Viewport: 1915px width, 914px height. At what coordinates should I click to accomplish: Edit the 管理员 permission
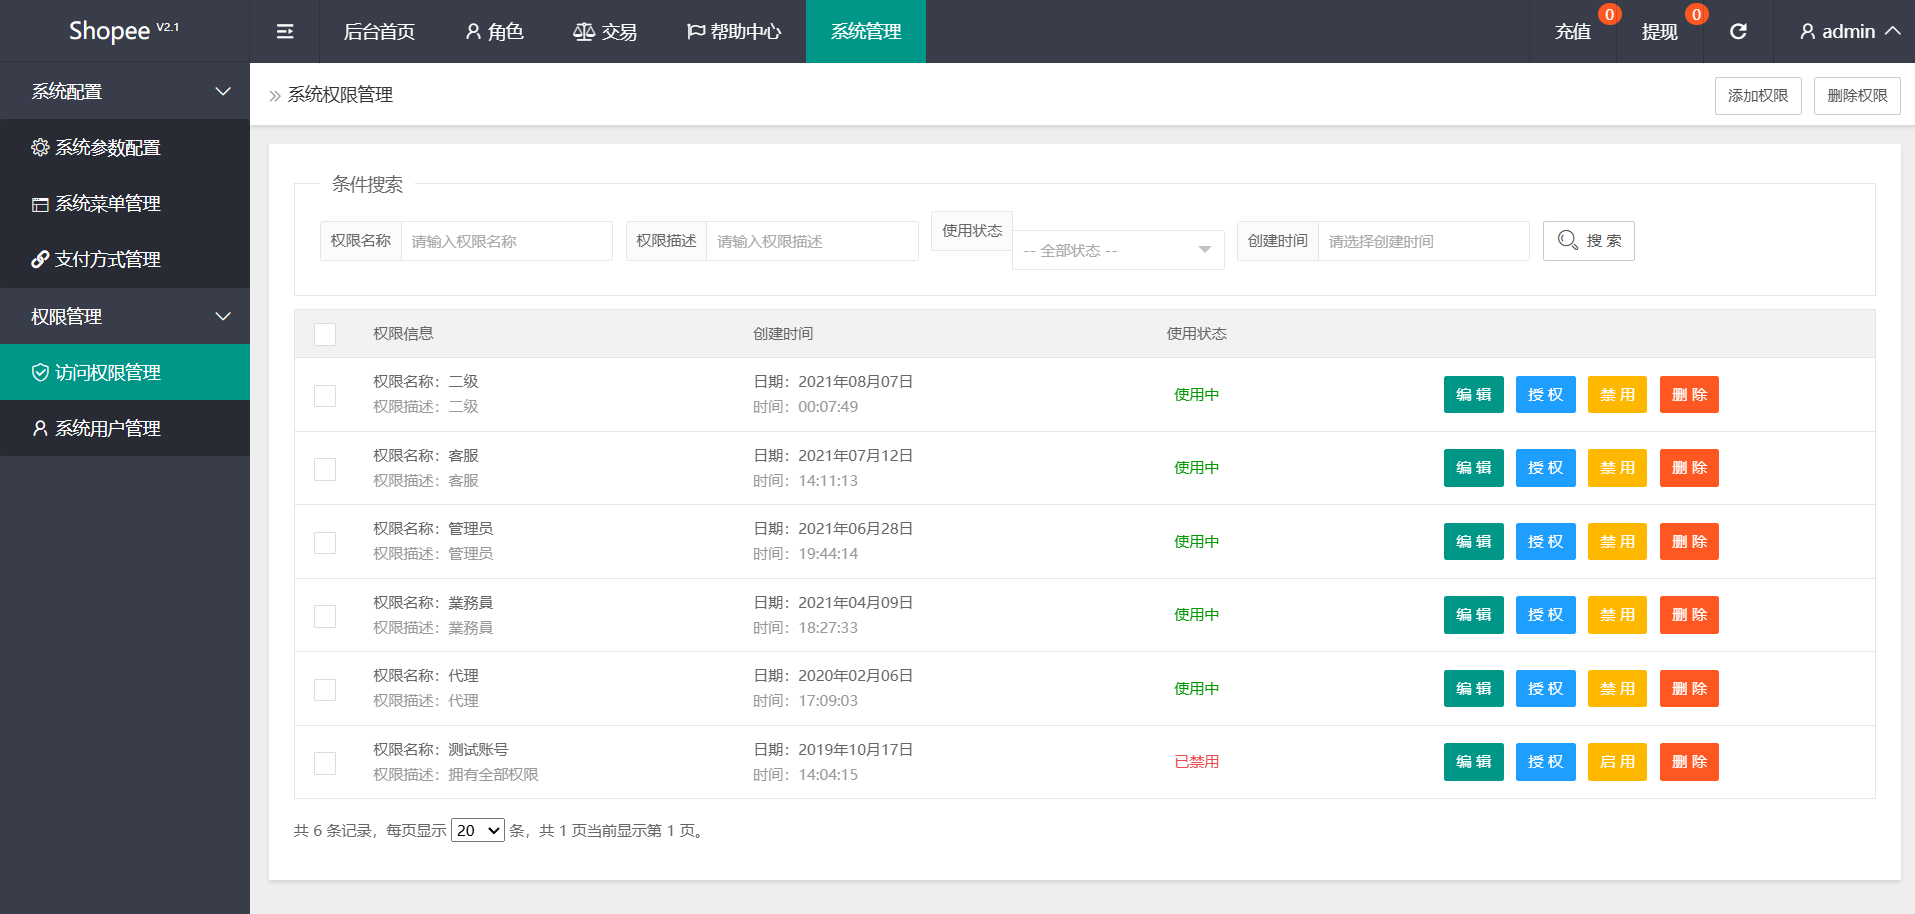pos(1474,542)
